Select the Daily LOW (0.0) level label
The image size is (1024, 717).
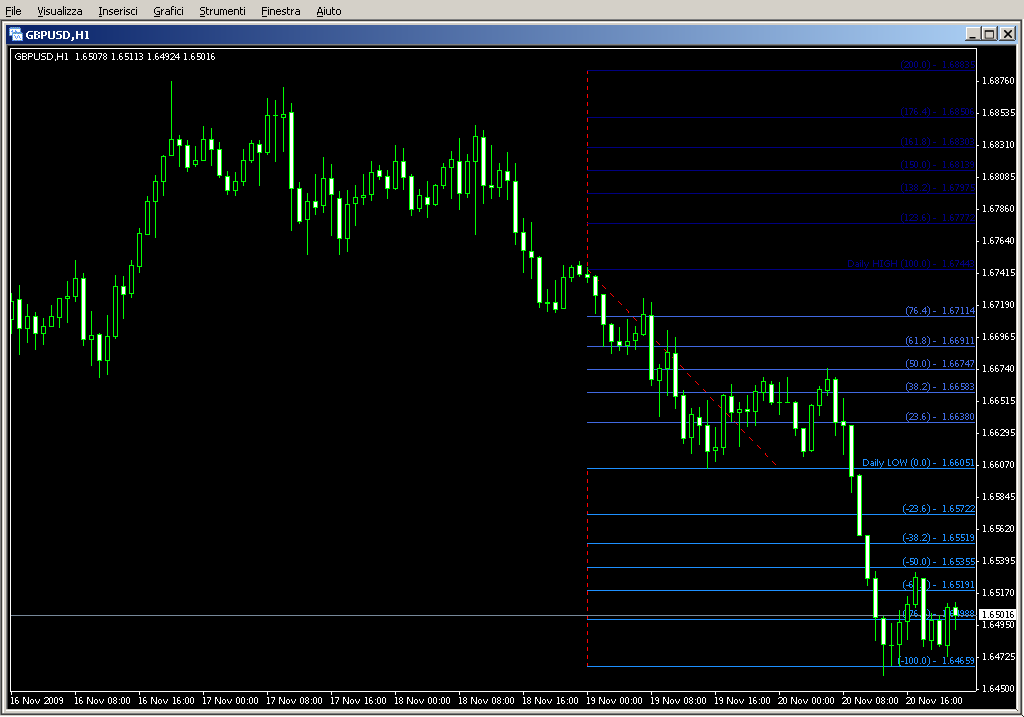918,463
